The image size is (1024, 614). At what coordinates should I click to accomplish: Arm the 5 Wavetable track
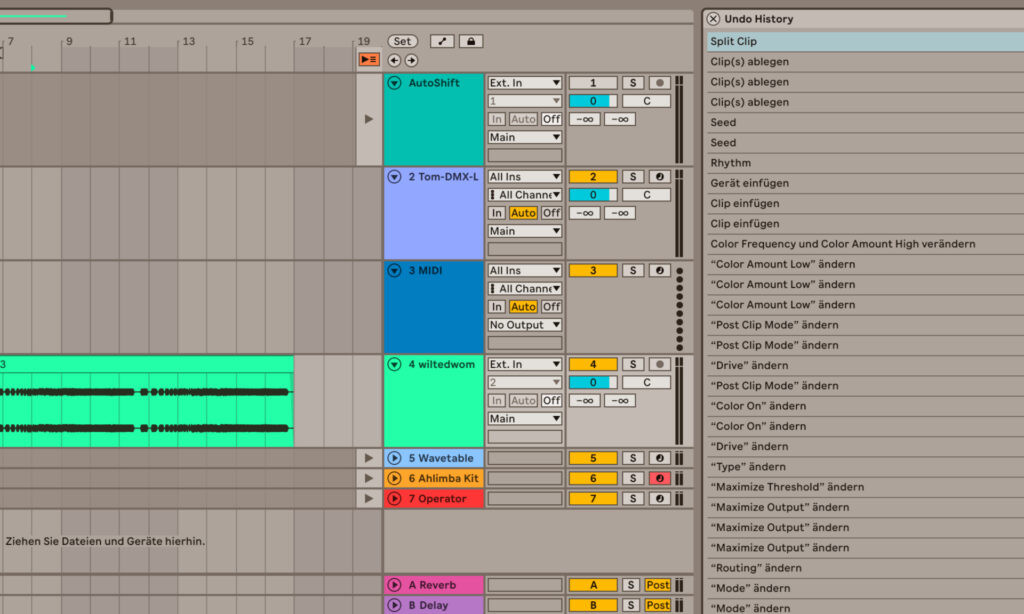click(660, 459)
